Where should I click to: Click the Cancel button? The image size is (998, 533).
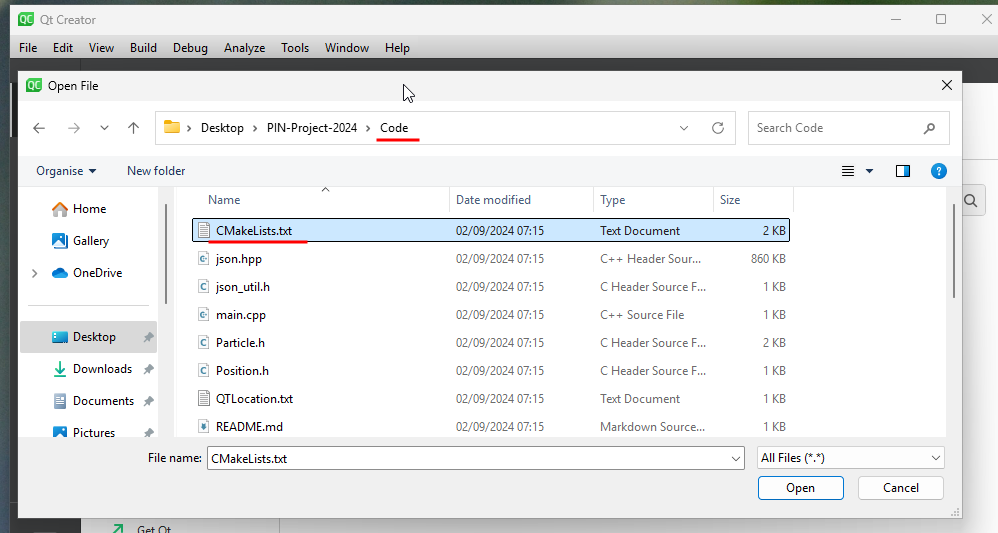(x=900, y=488)
